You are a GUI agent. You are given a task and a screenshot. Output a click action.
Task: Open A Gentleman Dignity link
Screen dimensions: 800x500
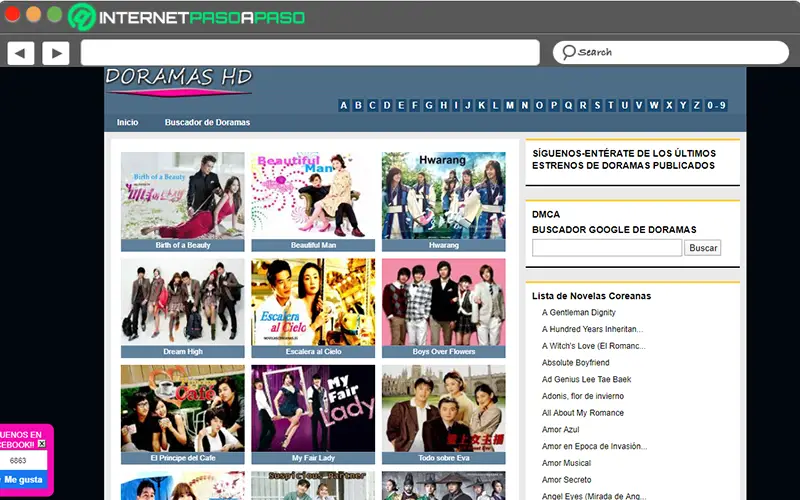pos(579,312)
